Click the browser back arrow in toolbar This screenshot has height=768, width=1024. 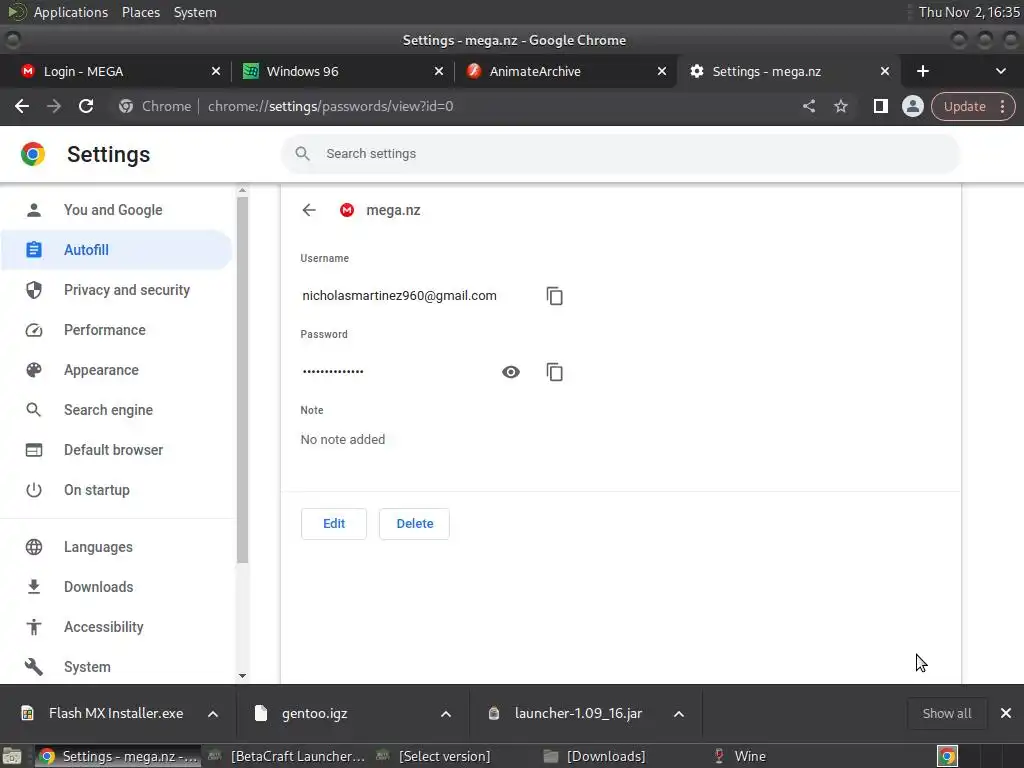click(22, 106)
